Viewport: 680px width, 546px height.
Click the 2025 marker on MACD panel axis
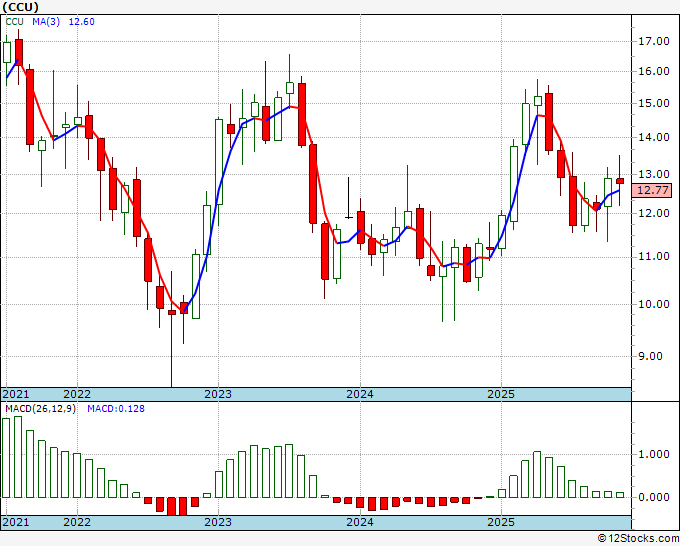[501, 522]
